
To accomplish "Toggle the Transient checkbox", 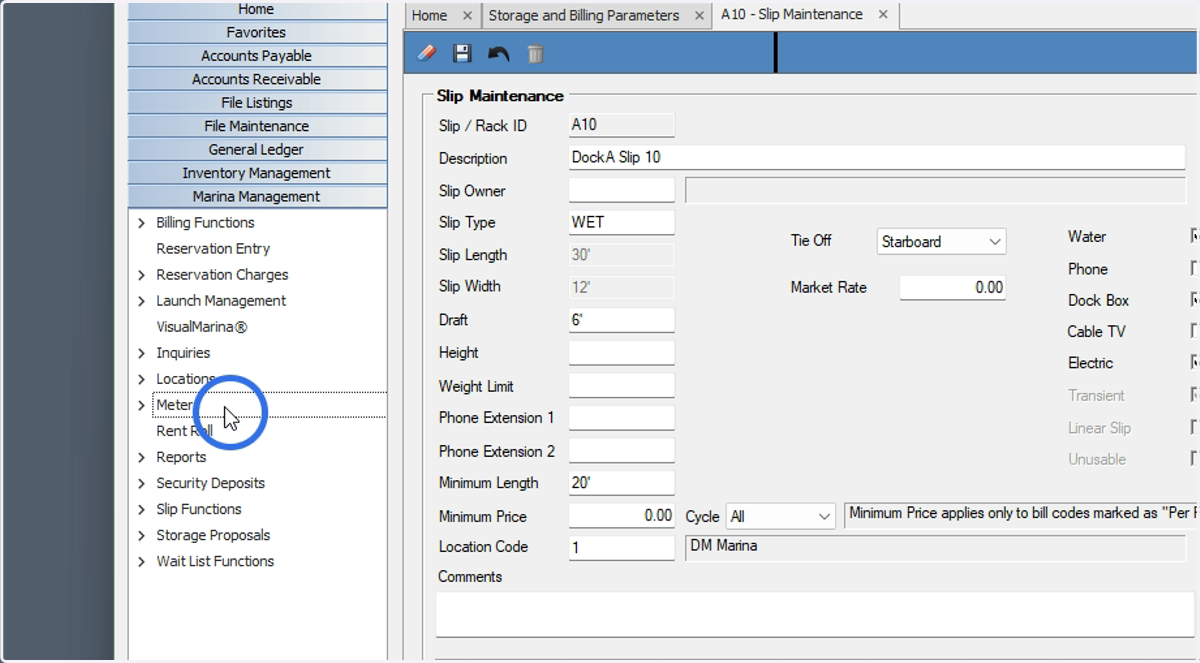I will (x=1195, y=395).
